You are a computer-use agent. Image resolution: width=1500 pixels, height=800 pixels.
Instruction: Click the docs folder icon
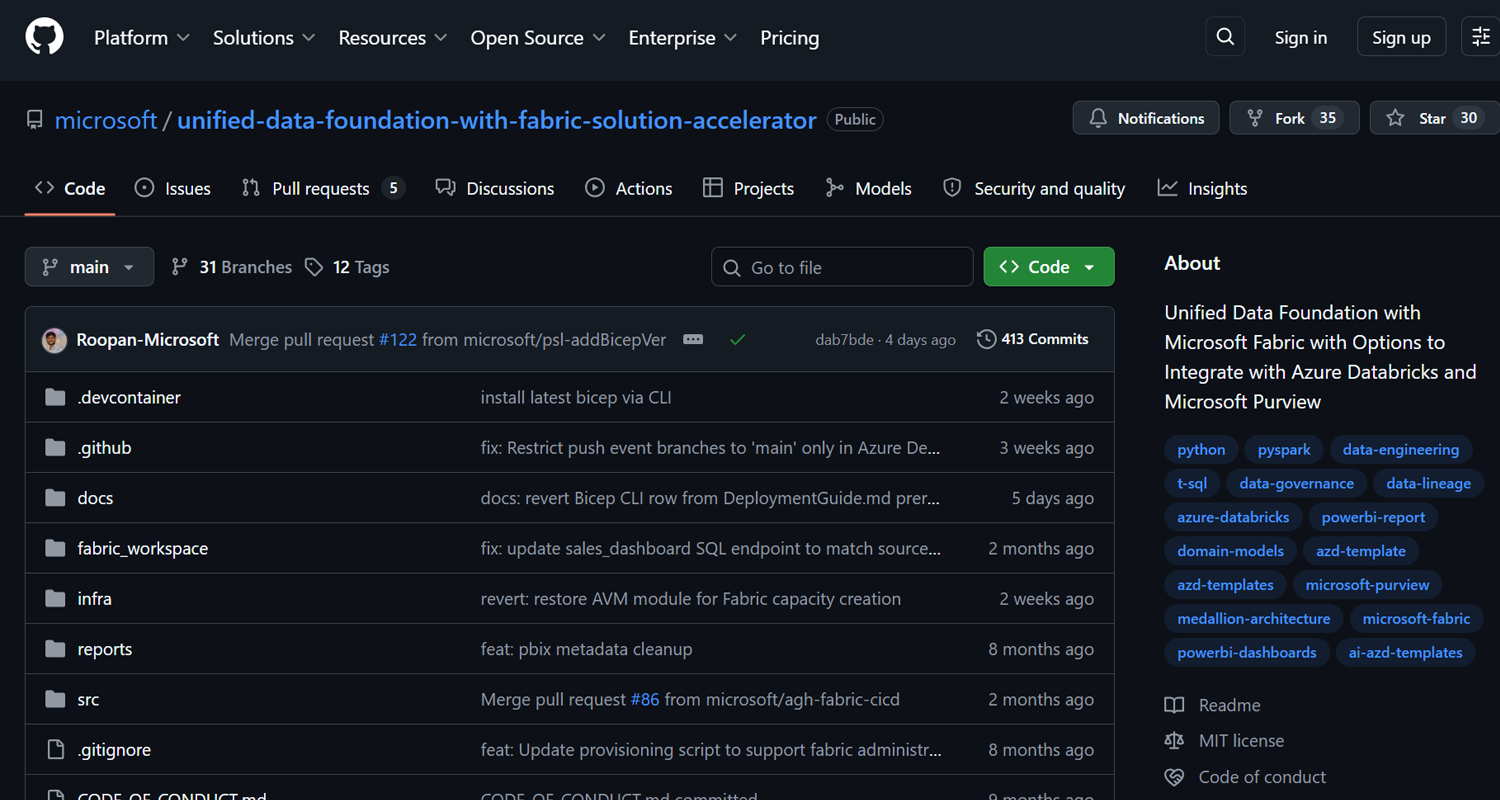click(x=55, y=498)
